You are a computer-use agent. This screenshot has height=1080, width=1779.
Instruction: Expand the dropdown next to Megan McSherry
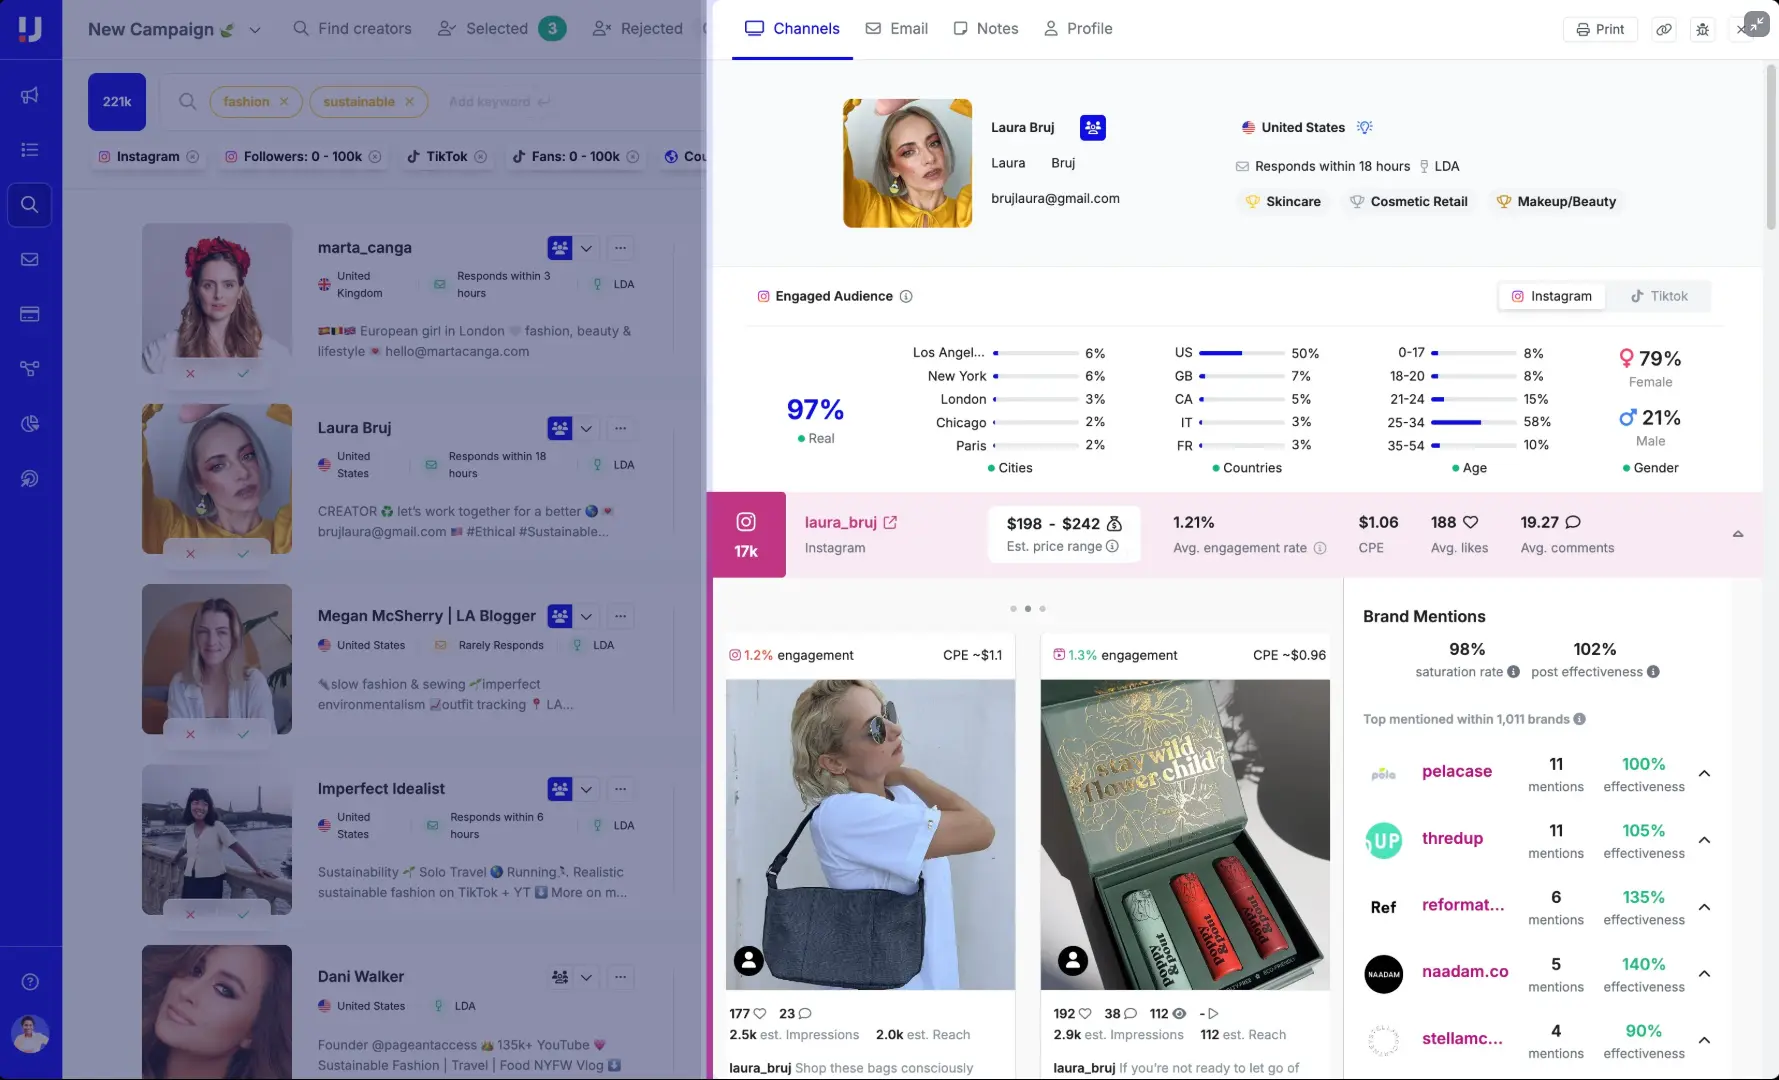click(x=586, y=617)
